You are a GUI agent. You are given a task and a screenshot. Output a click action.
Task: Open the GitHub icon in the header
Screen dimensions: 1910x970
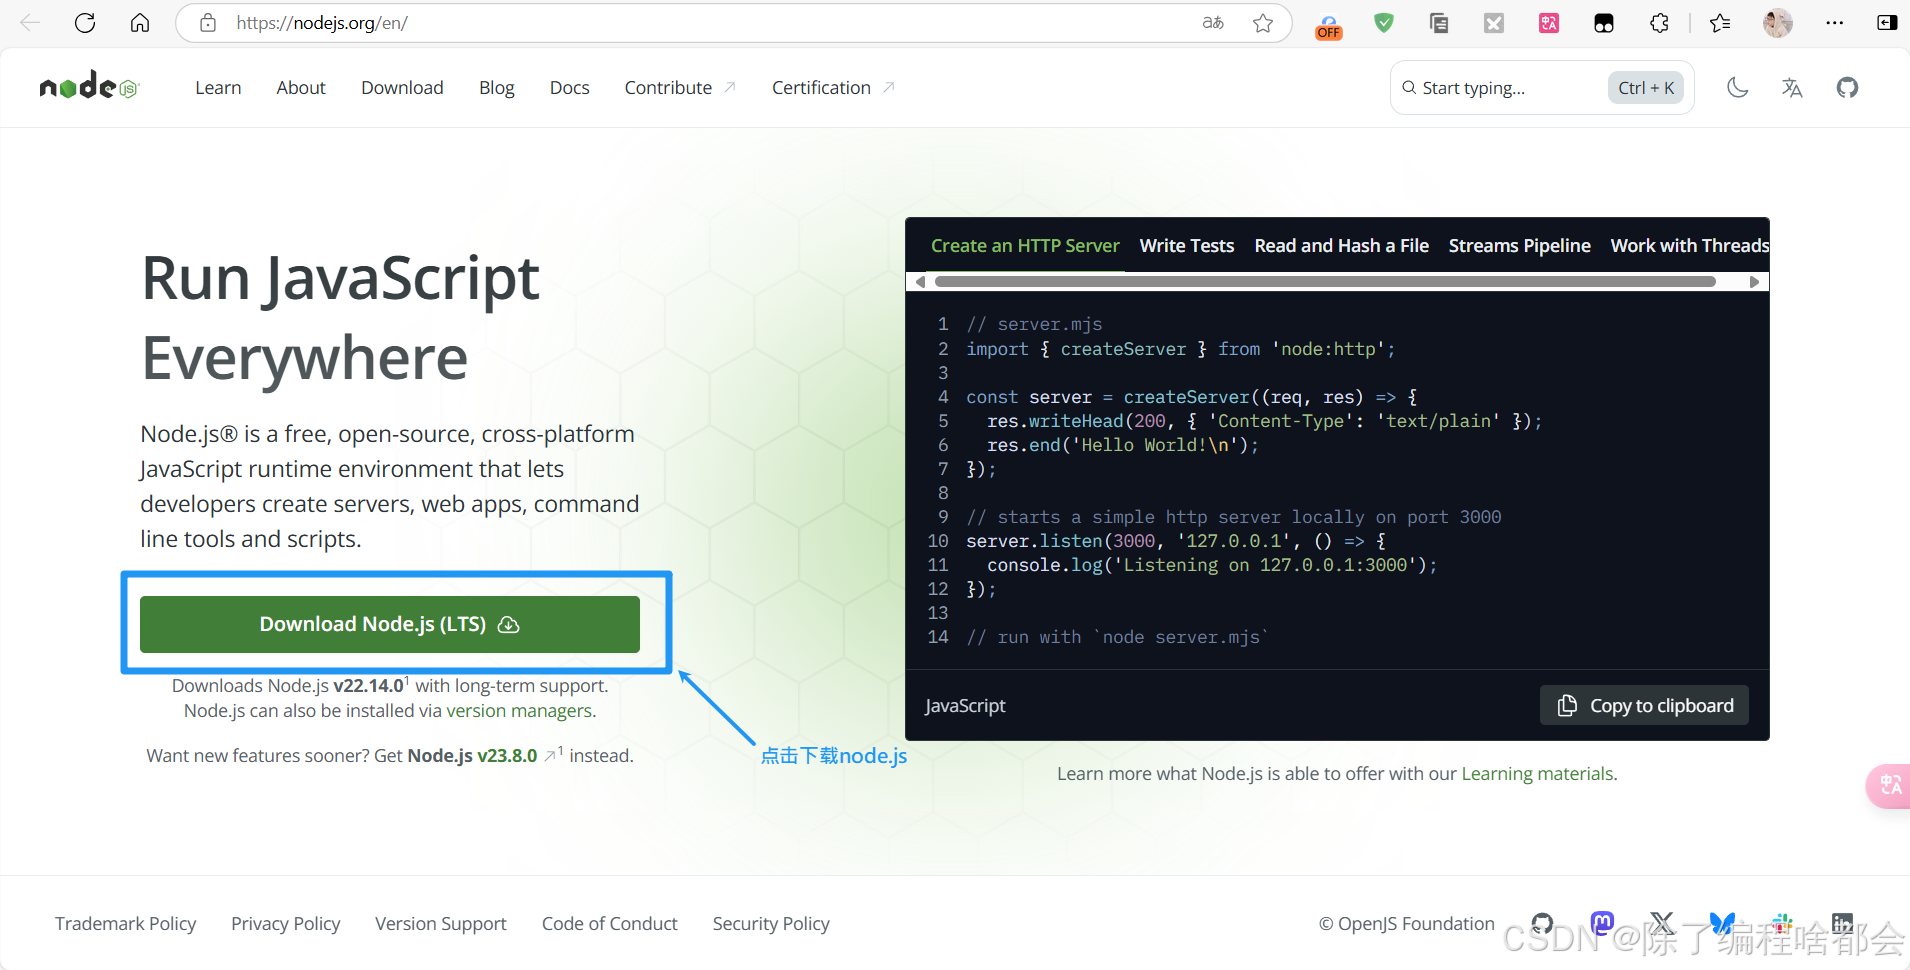[x=1847, y=88]
